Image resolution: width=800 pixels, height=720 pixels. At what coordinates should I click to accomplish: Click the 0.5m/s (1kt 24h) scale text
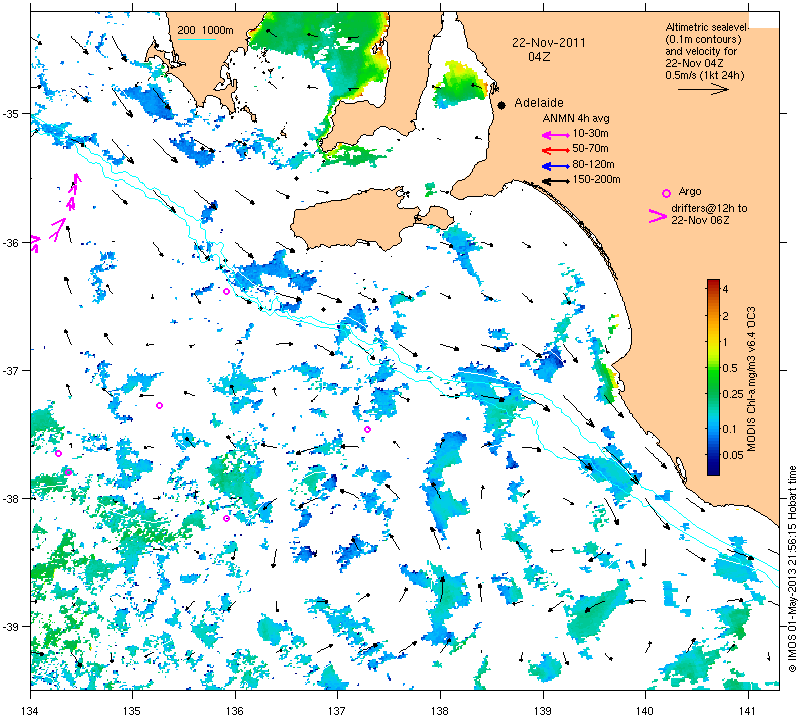click(x=705, y=76)
